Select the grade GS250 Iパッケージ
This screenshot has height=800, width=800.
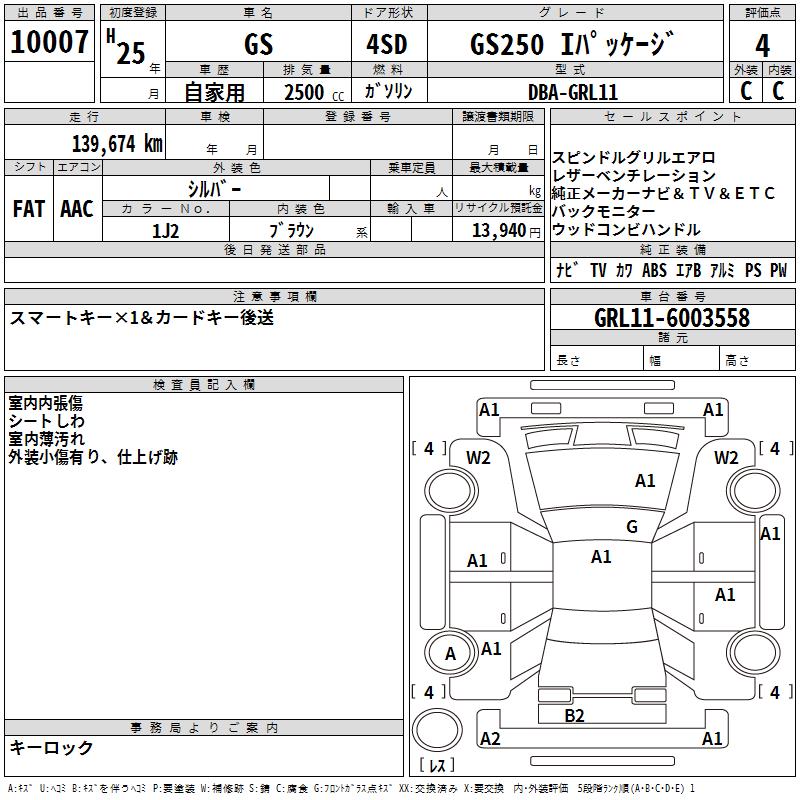(572, 43)
